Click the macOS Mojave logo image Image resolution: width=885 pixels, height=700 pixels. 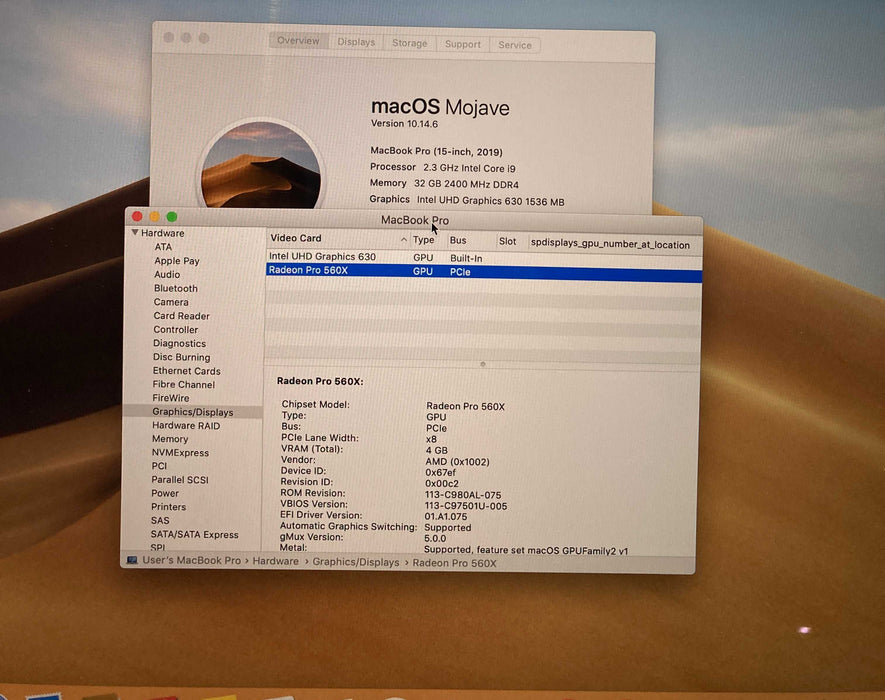tap(261, 166)
